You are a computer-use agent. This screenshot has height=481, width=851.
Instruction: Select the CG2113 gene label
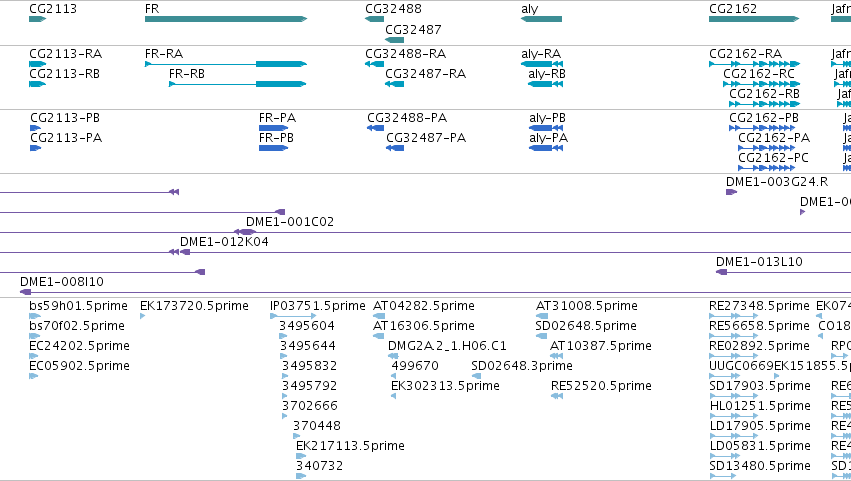[x=53, y=9]
